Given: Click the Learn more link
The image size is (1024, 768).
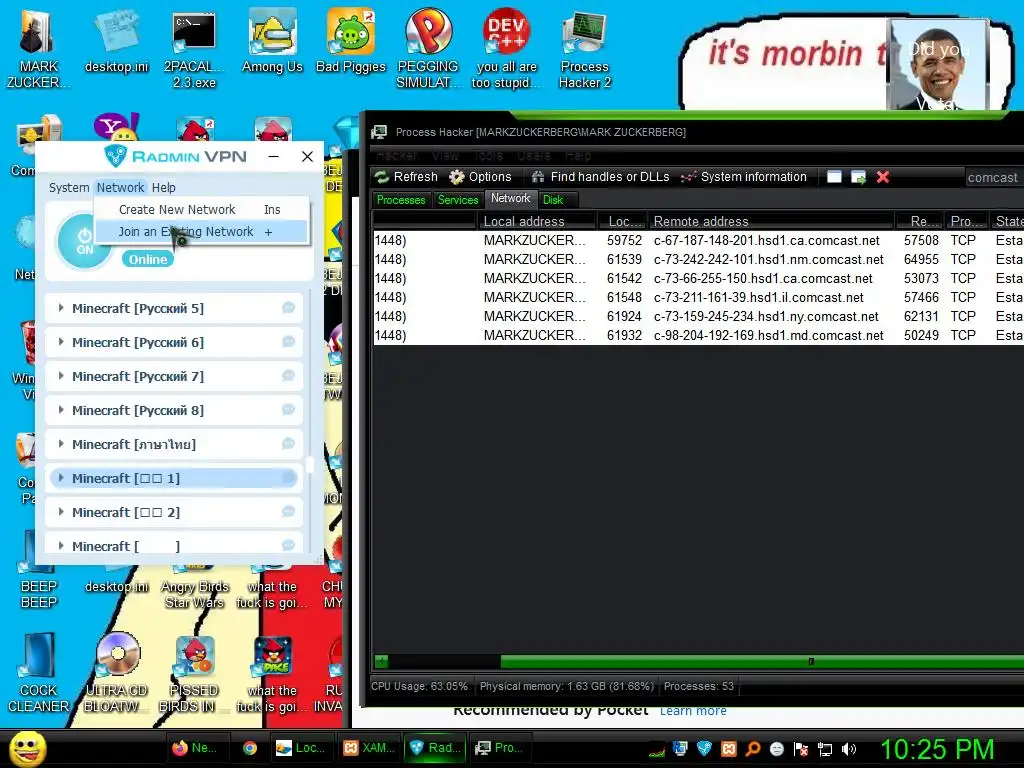Looking at the screenshot, I should pyautogui.click(x=693, y=711).
